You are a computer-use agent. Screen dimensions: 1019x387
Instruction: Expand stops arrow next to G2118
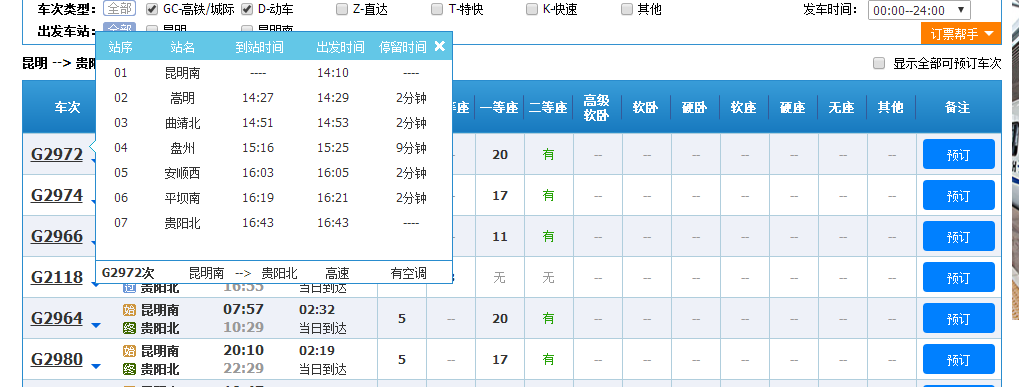(x=96, y=284)
